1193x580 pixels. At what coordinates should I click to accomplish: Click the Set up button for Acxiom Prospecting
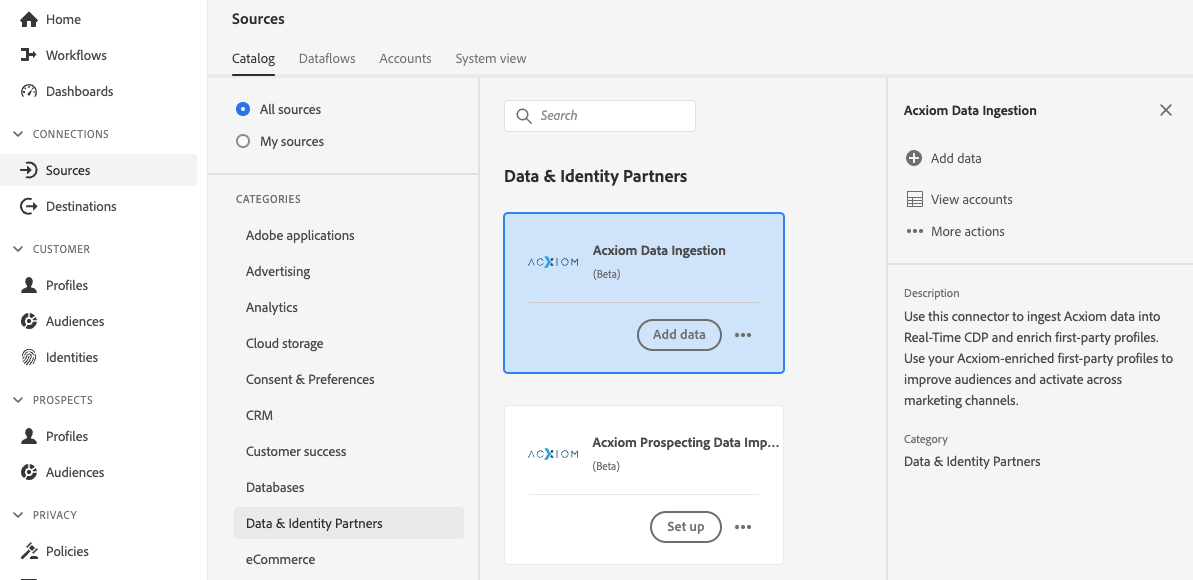[685, 527]
